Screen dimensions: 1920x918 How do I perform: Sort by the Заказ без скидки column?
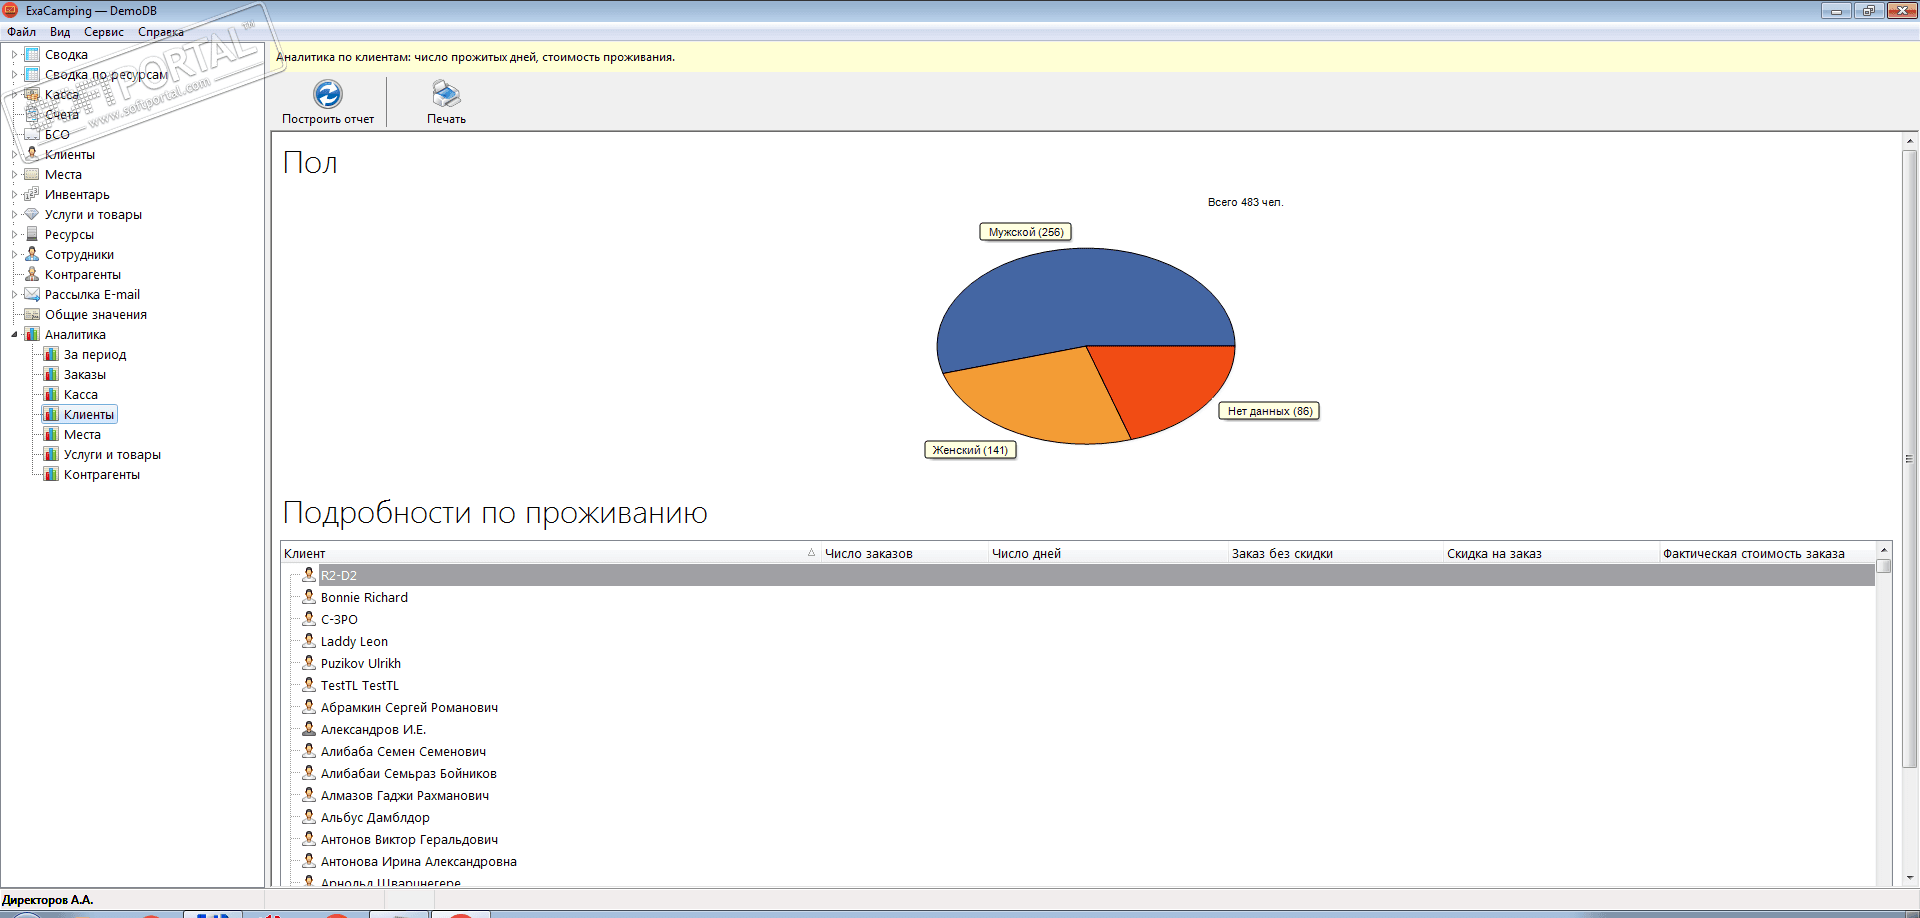pyautogui.click(x=1336, y=553)
